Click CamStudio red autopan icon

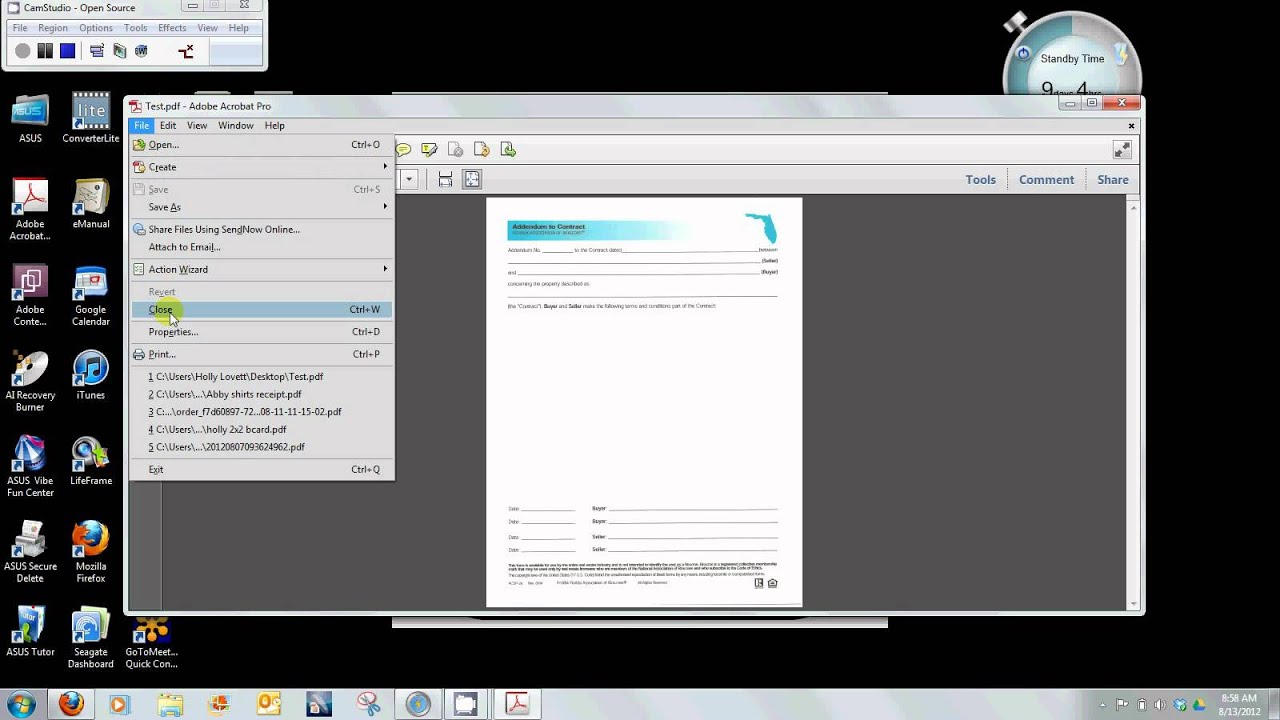pos(186,51)
